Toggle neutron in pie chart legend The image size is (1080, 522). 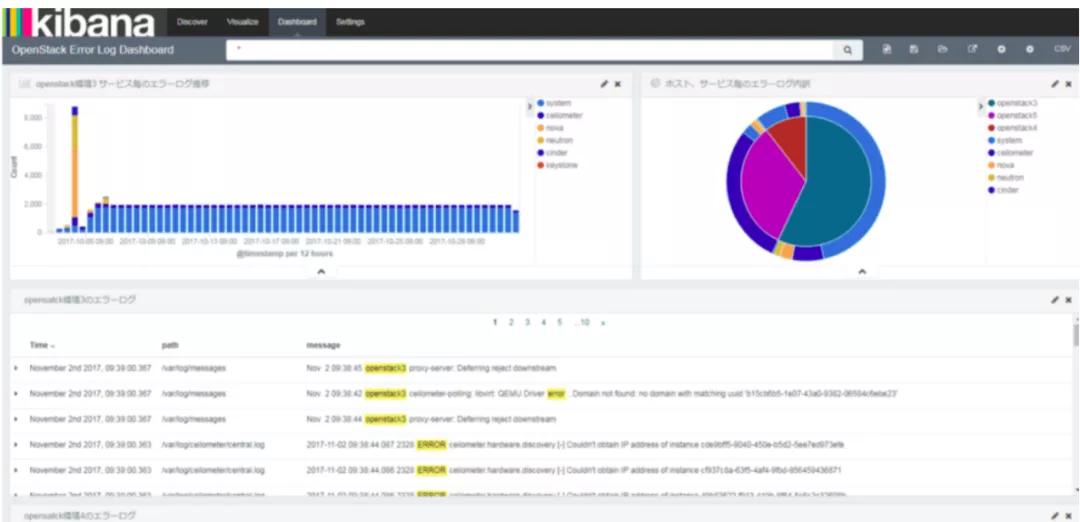coord(1006,178)
